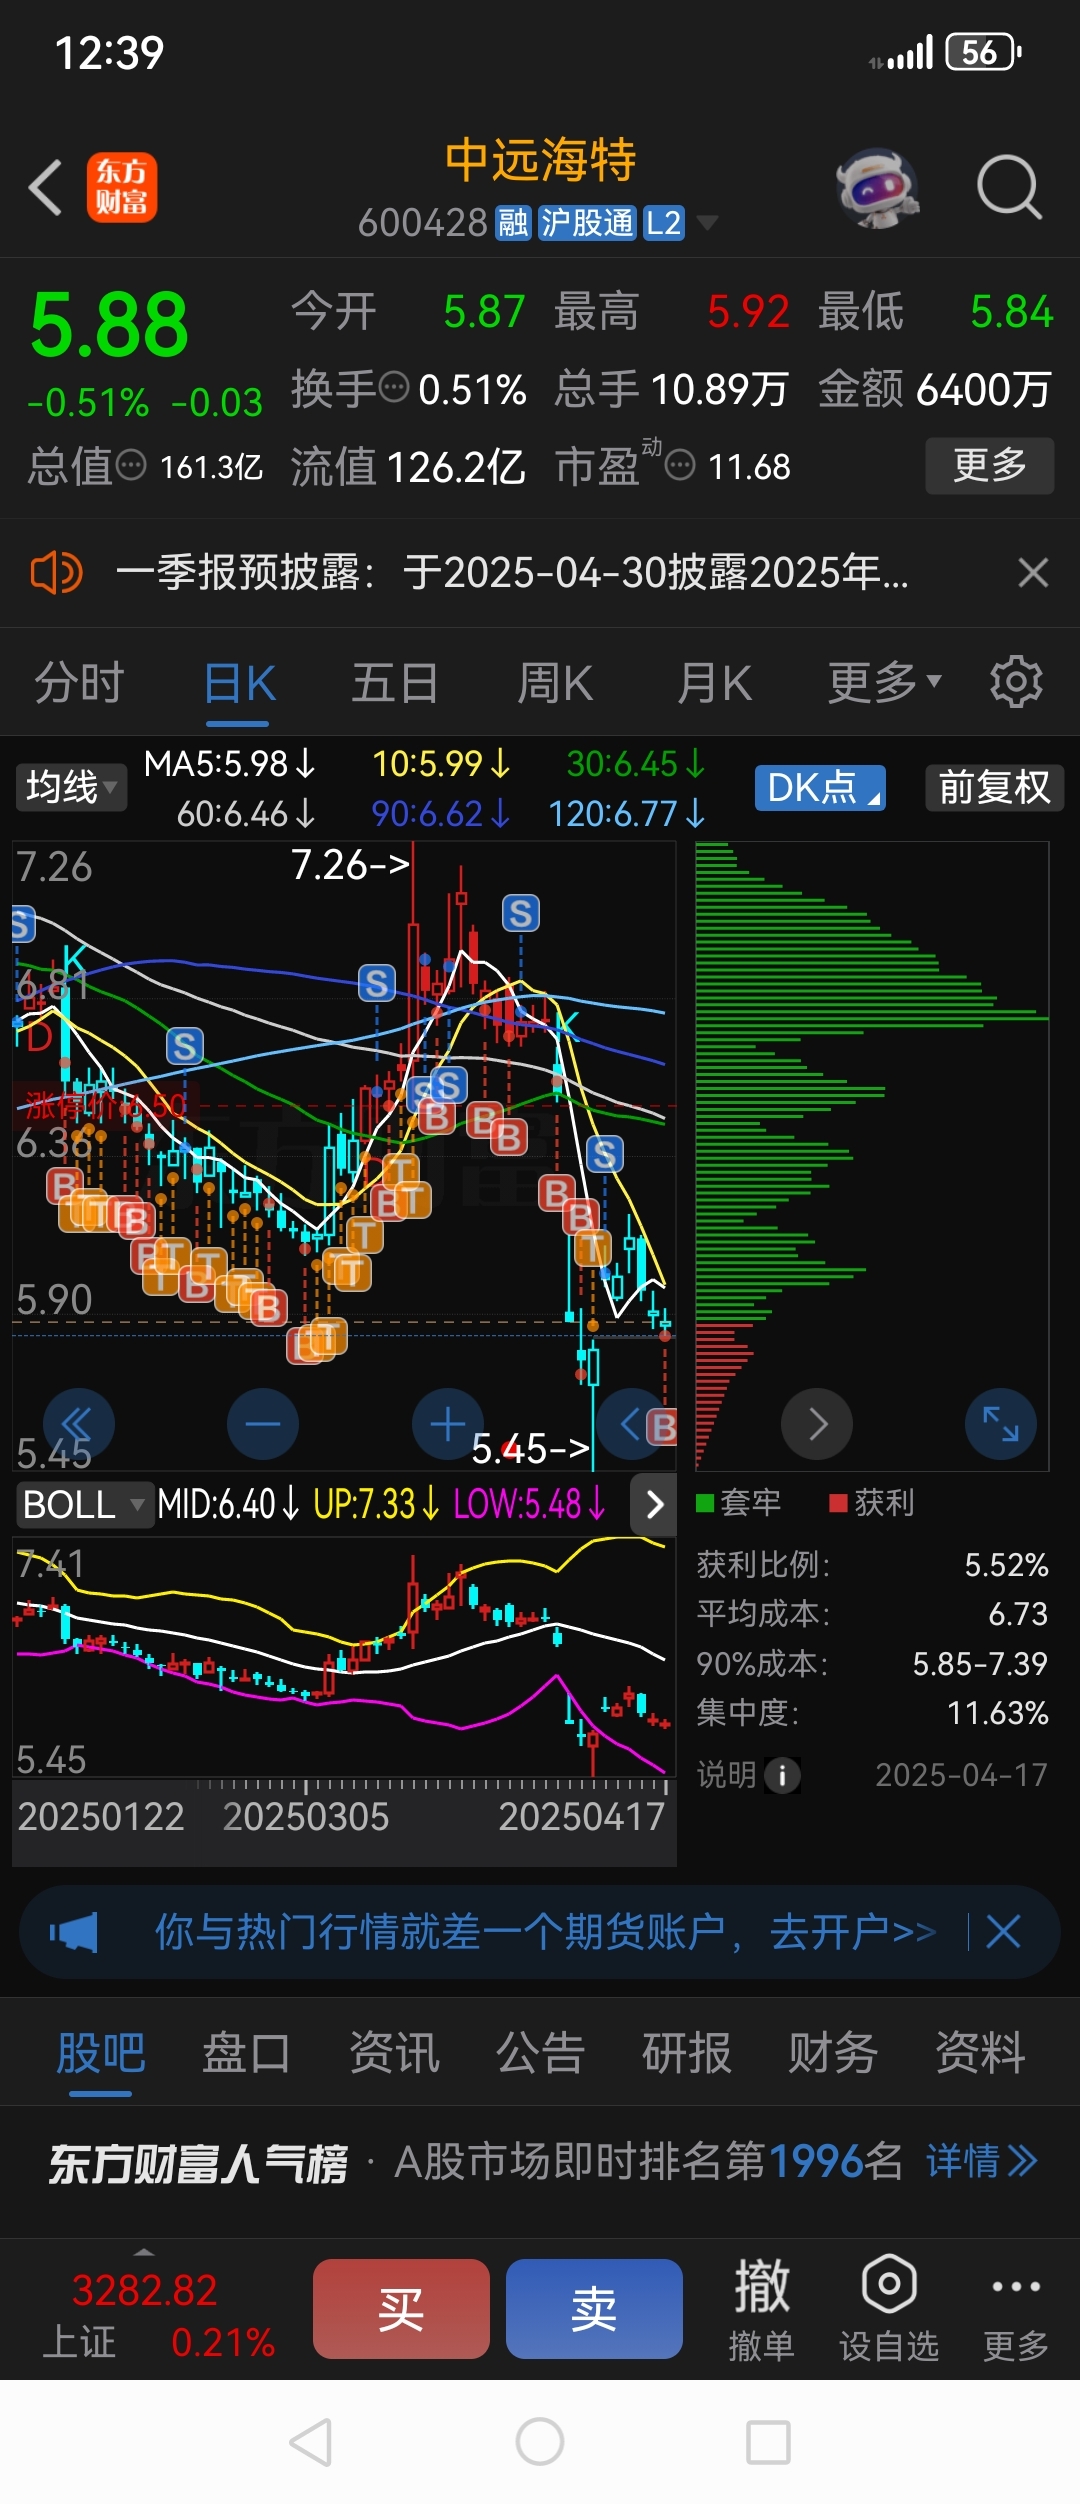
Task: Switch to the 月K chart tab
Action: pos(714,683)
